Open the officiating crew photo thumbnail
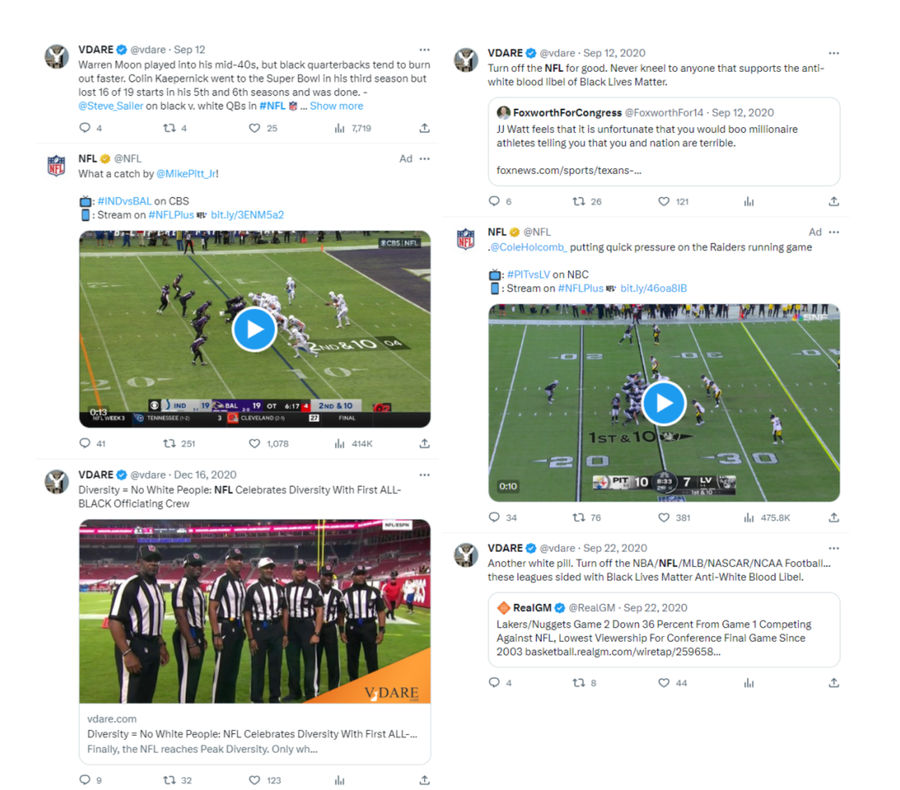The width and height of the screenshot is (900, 790). [255, 611]
